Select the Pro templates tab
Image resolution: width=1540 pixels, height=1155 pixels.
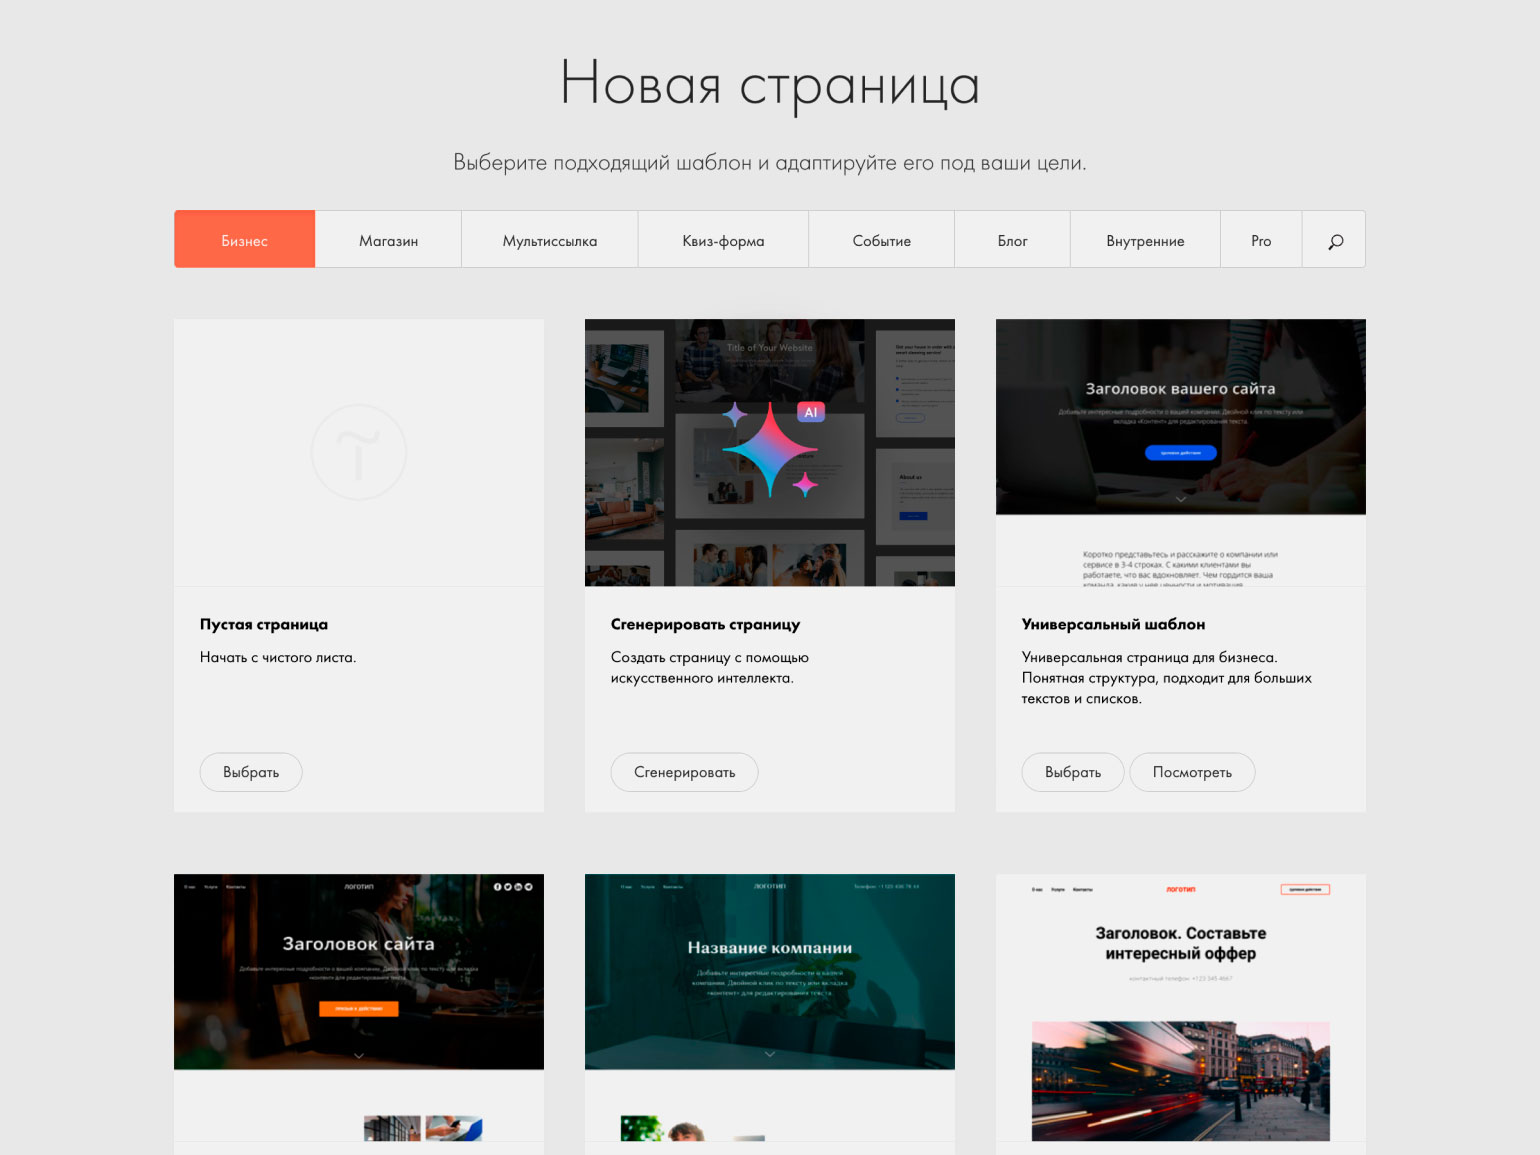tap(1261, 241)
